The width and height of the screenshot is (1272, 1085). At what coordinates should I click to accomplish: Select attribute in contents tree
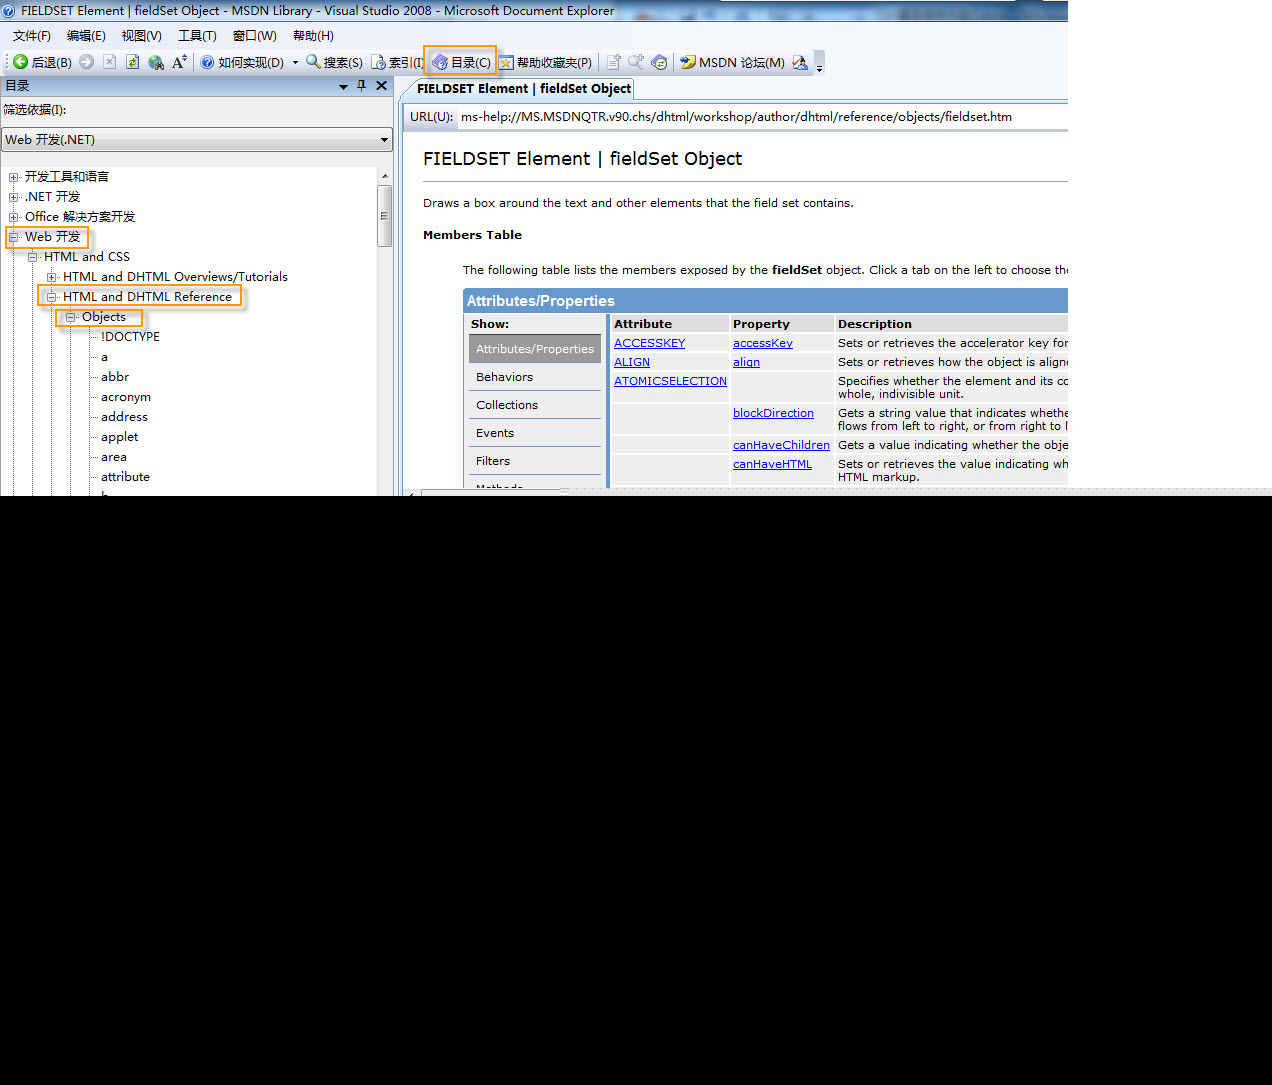[125, 477]
